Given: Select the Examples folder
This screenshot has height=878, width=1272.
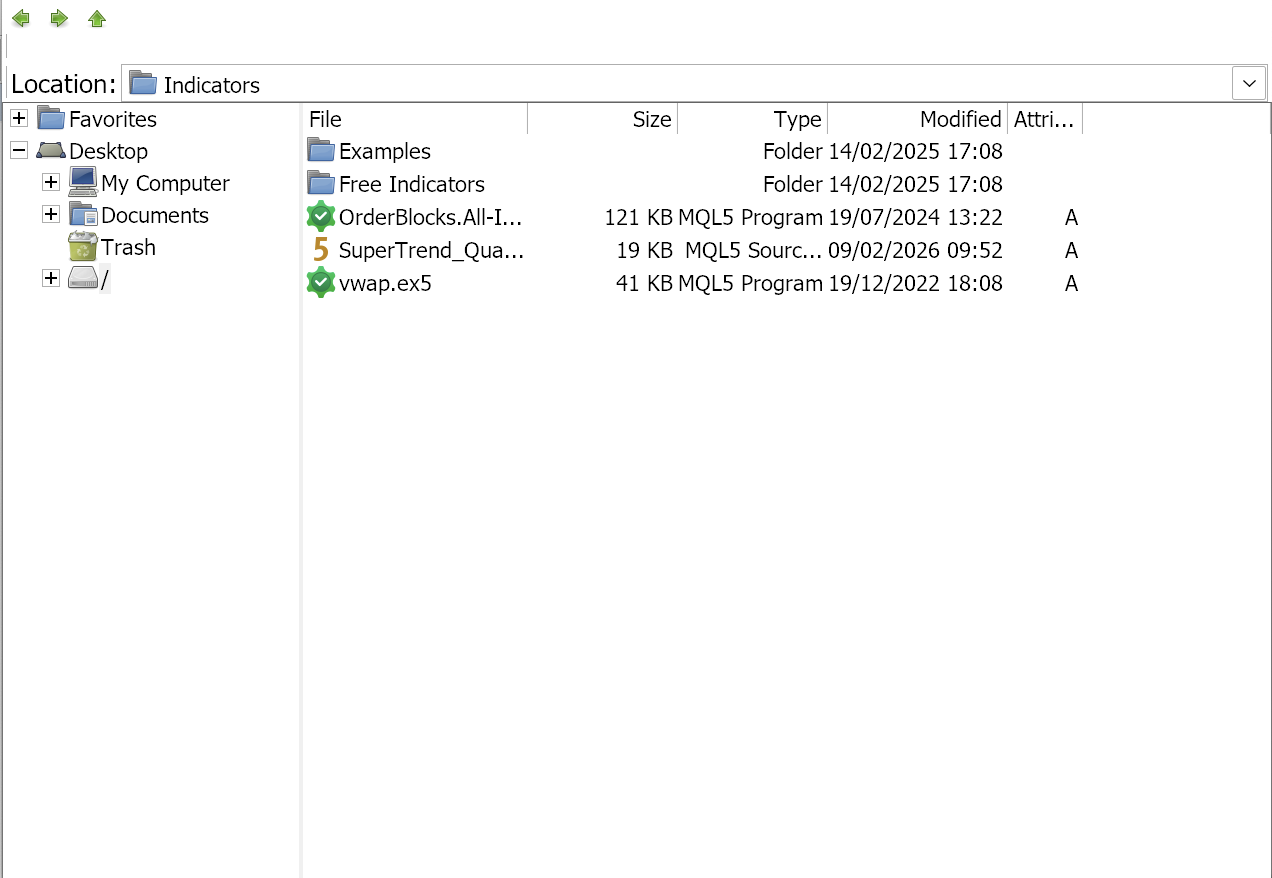Looking at the screenshot, I should (x=384, y=152).
